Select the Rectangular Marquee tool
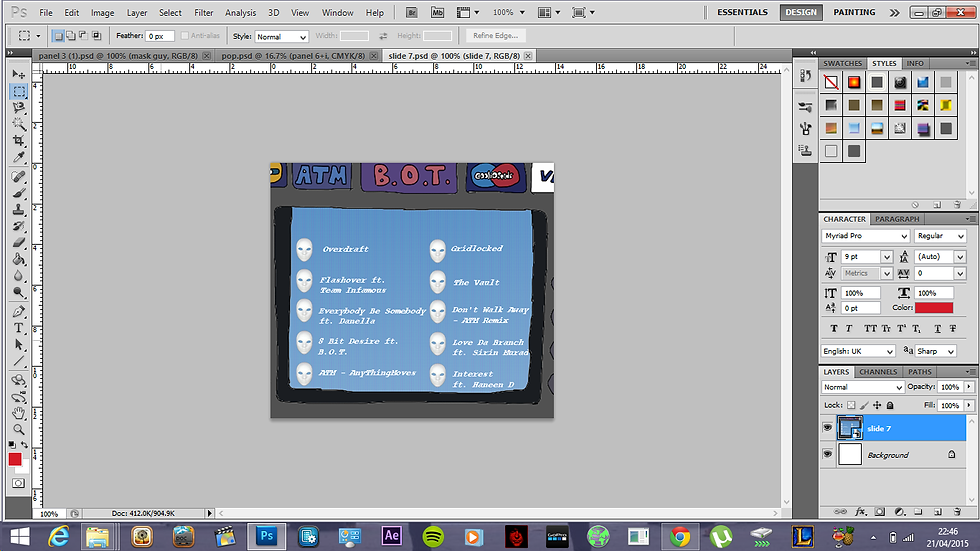Viewport: 980px width, 551px height. [19, 91]
